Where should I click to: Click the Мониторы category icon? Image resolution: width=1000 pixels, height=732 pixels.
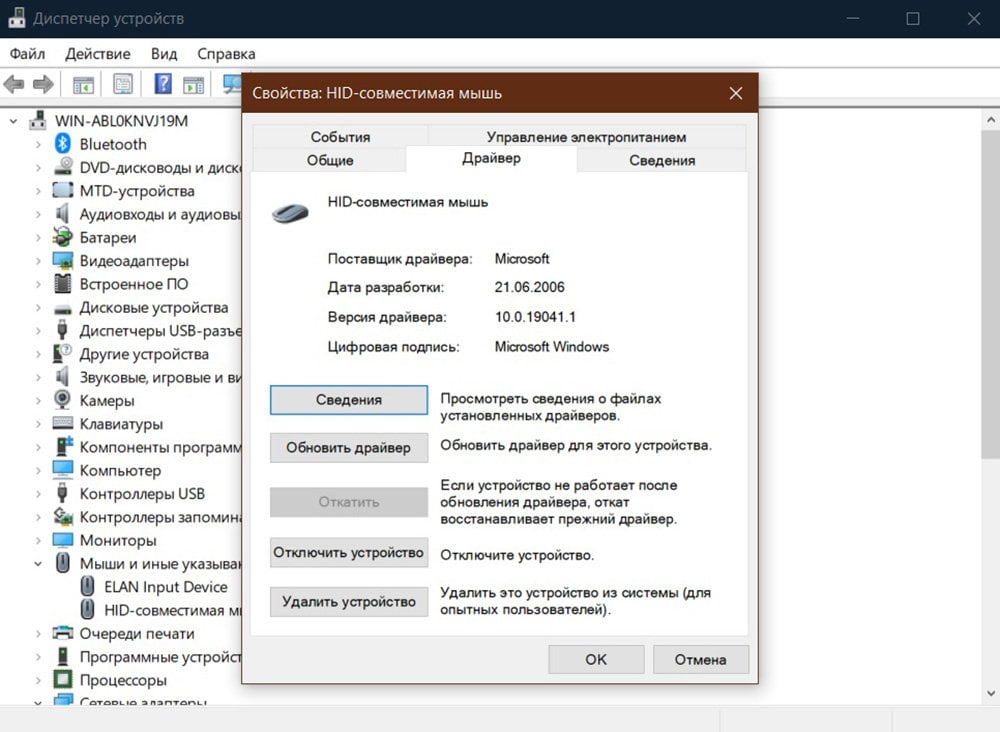tap(62, 539)
